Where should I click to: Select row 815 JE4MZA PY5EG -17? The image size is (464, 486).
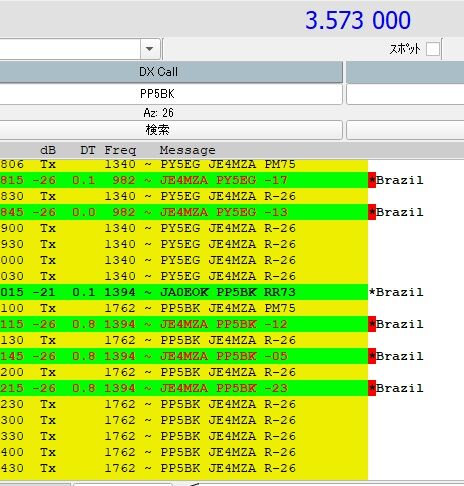tap(184, 180)
